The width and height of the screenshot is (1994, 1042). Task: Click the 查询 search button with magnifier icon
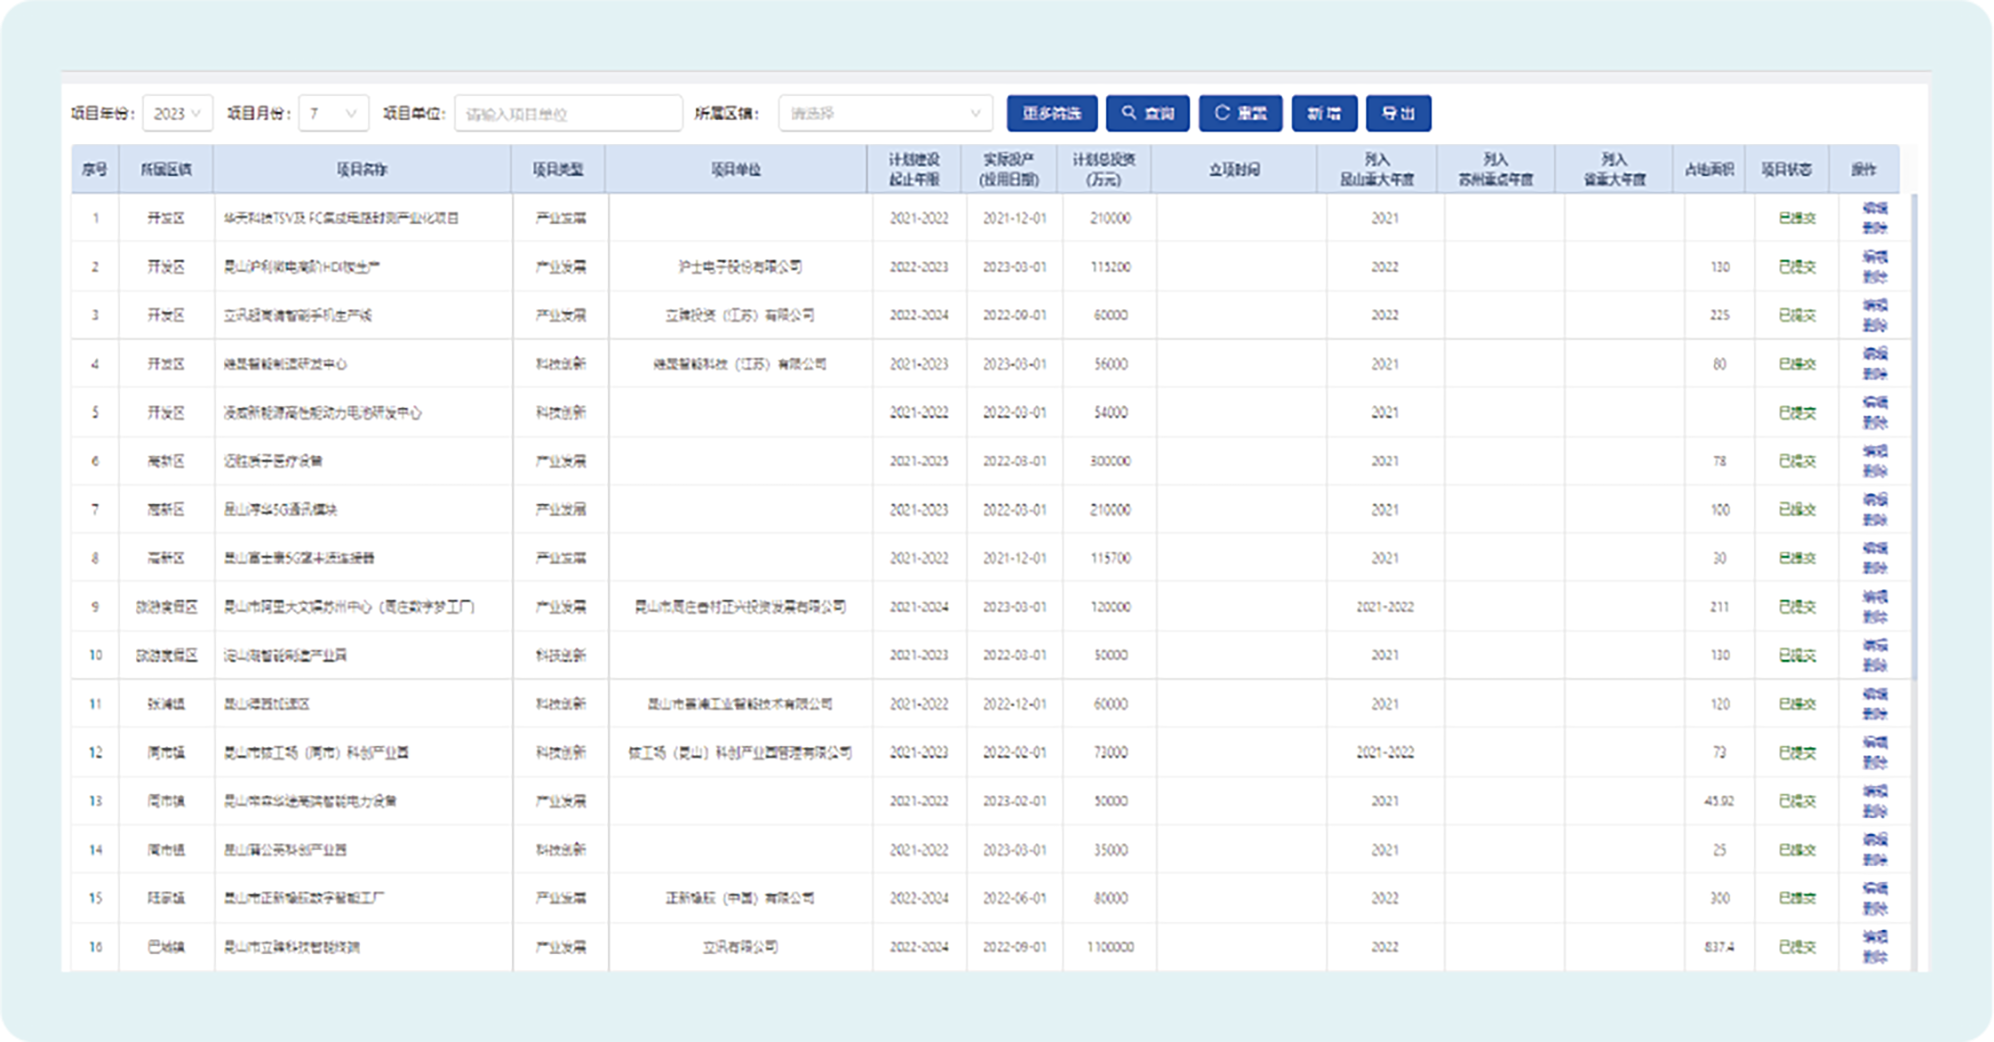pyautogui.click(x=1147, y=113)
